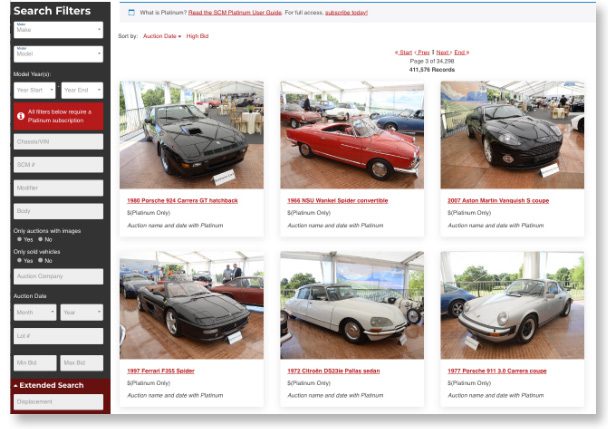Select Yes for only auctions with images
608x429 pixels.
tap(18, 240)
